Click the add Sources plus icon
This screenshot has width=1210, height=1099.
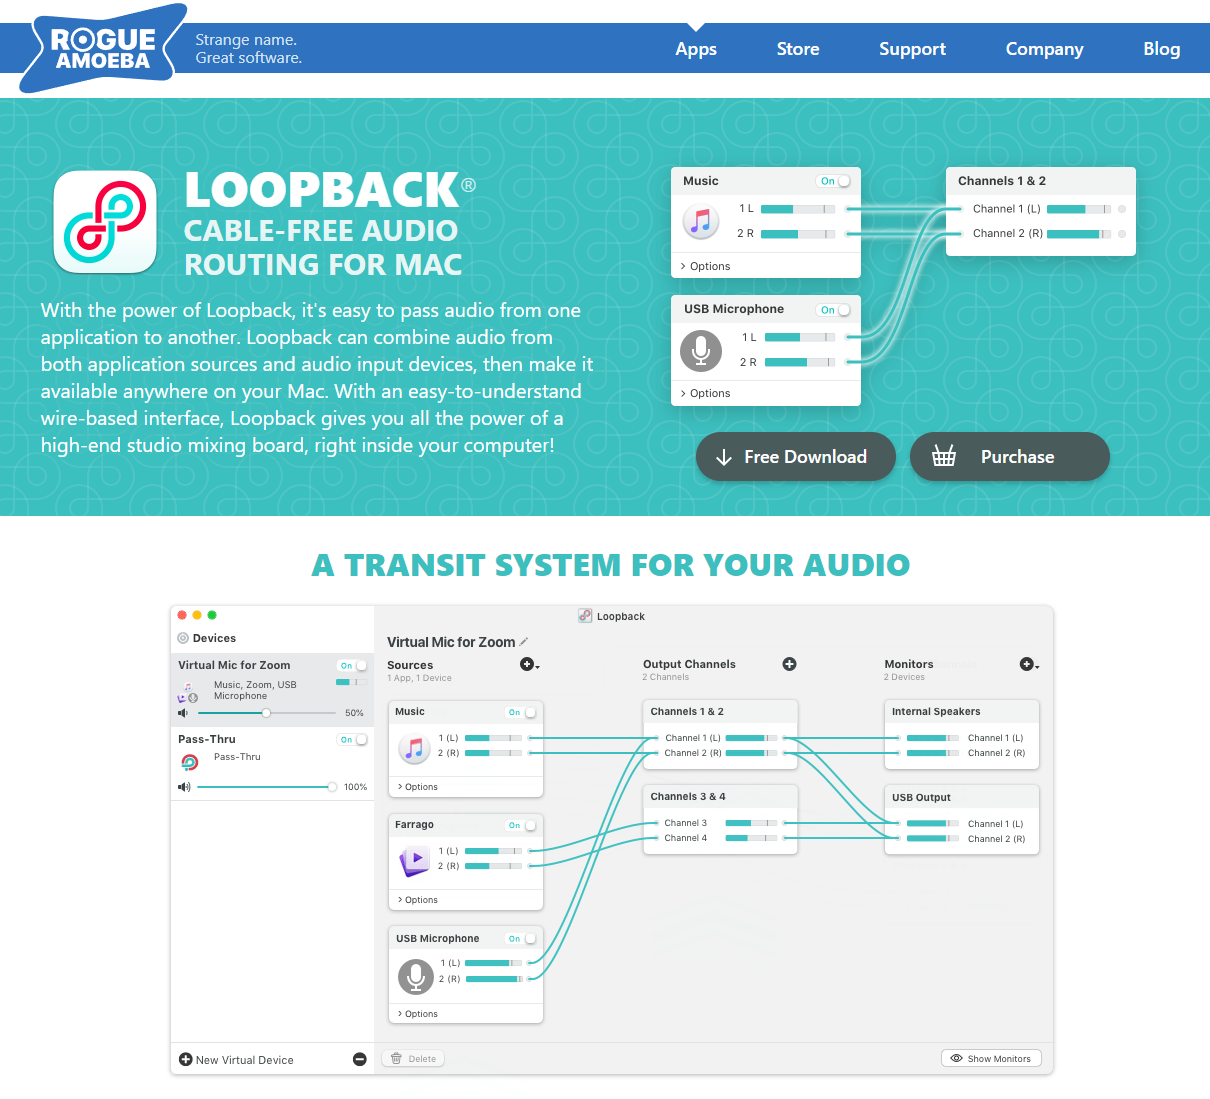click(x=527, y=664)
